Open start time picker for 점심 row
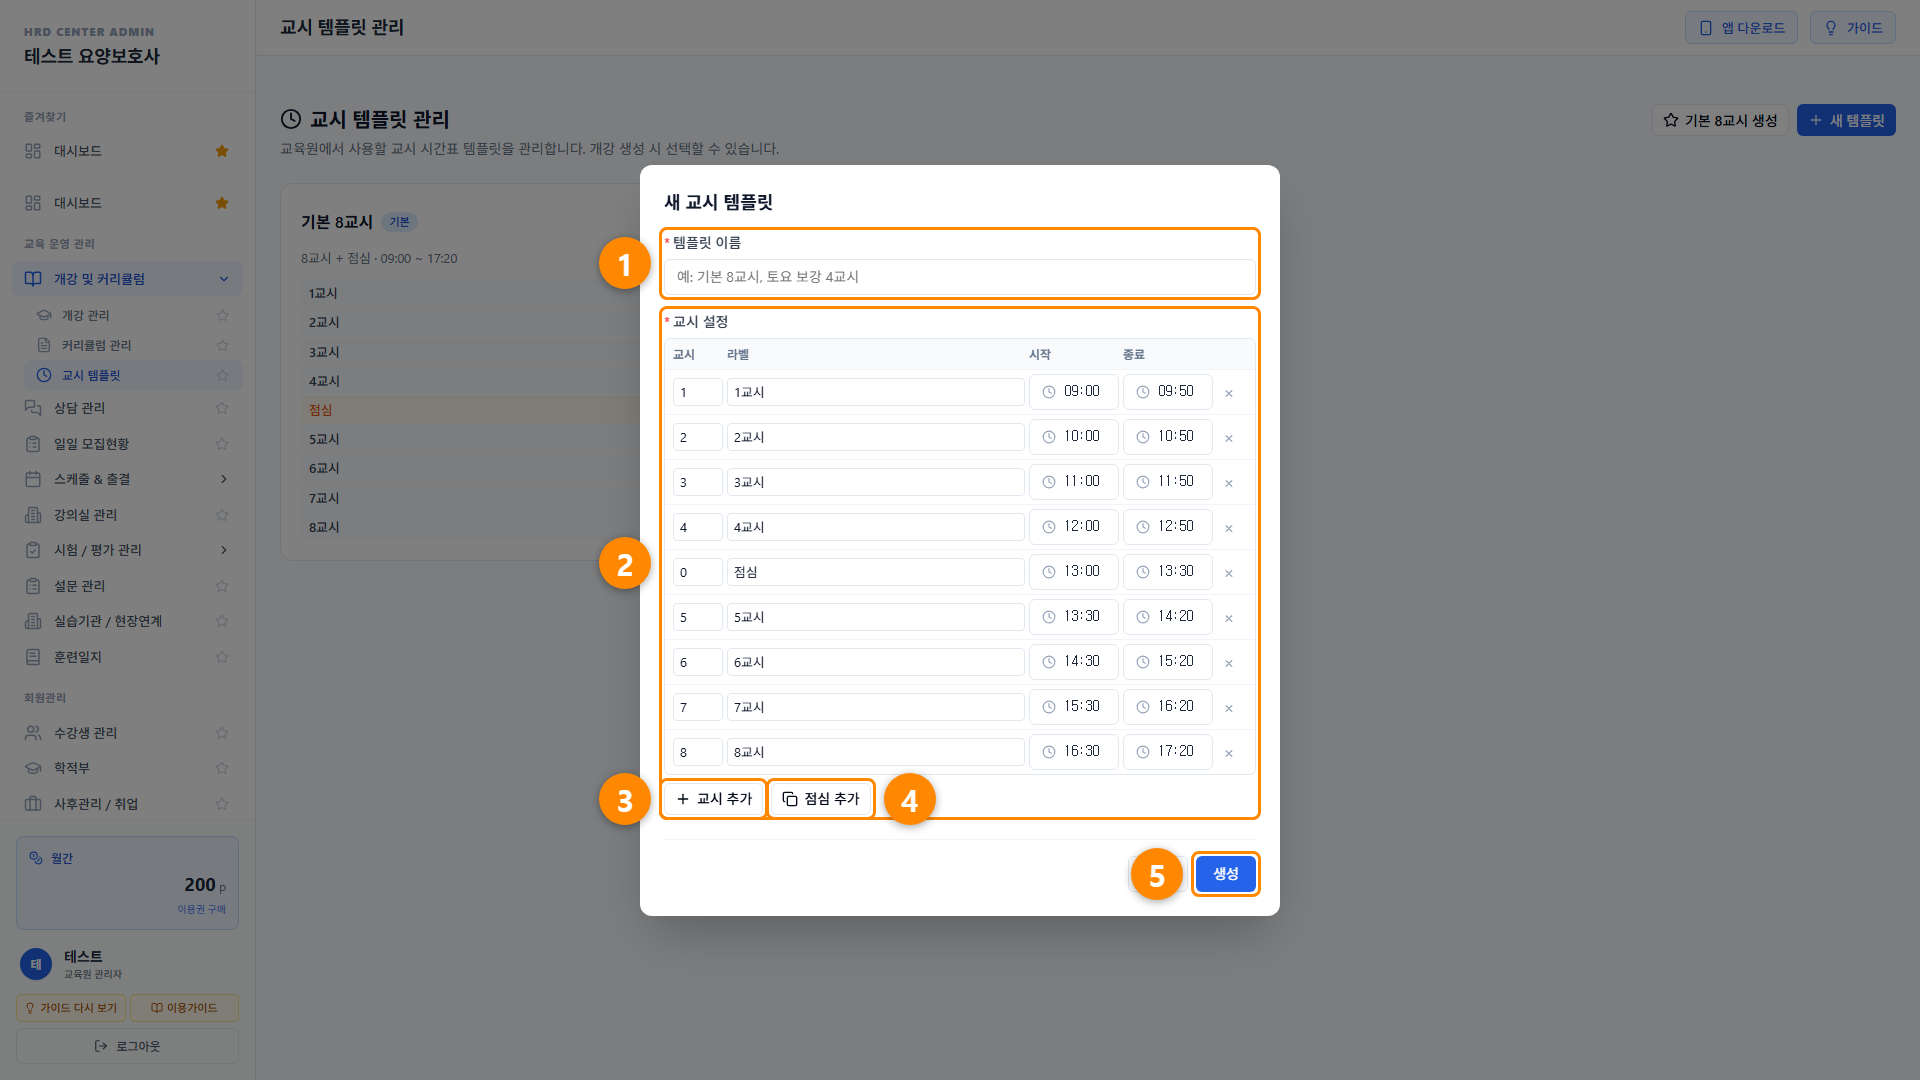Image resolution: width=1920 pixels, height=1080 pixels. coord(1073,572)
